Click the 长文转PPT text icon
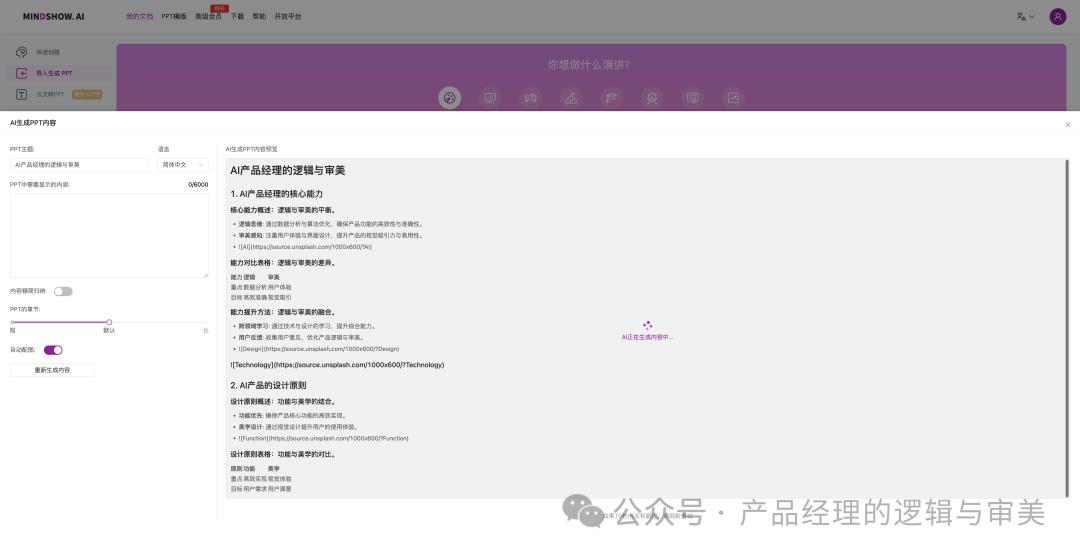This screenshot has width=1080, height=556. 21,94
